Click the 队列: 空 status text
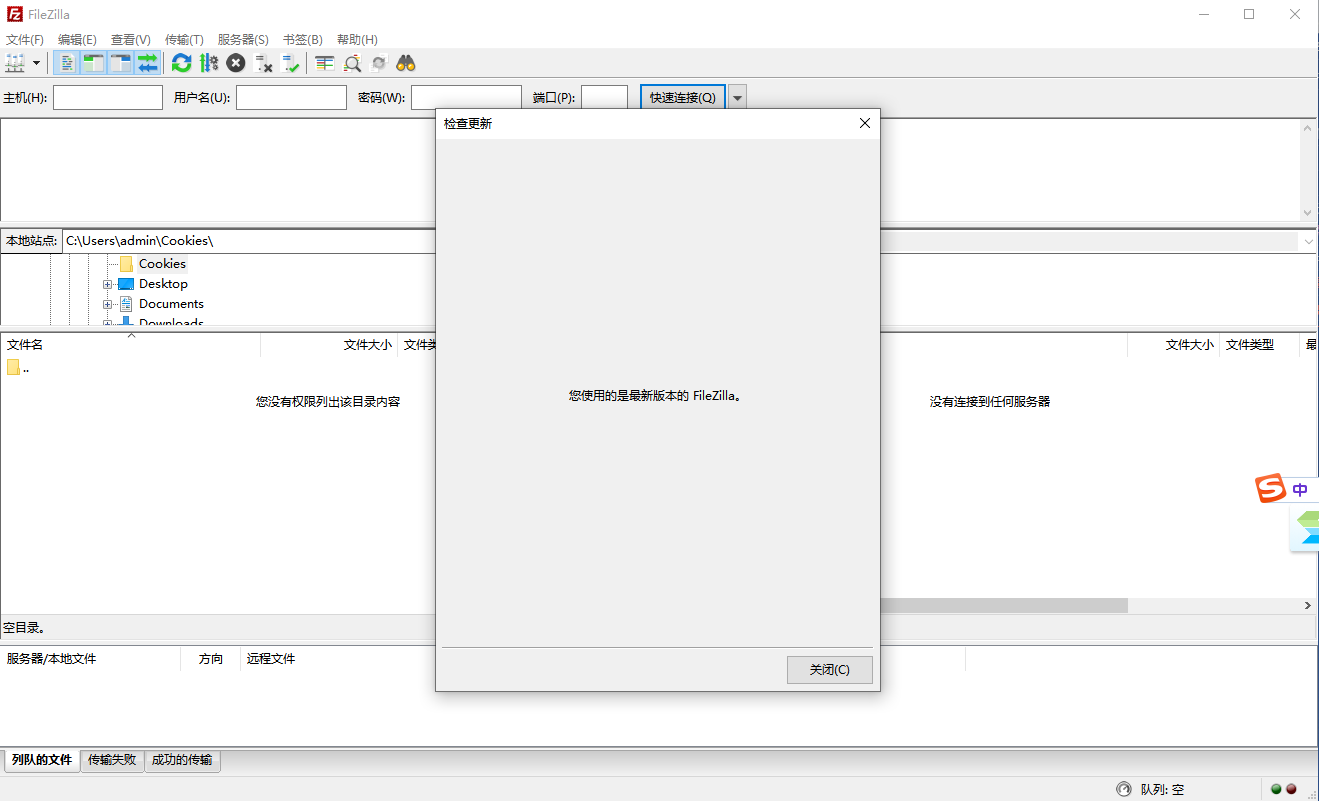The height and width of the screenshot is (801, 1319). pos(1162,789)
